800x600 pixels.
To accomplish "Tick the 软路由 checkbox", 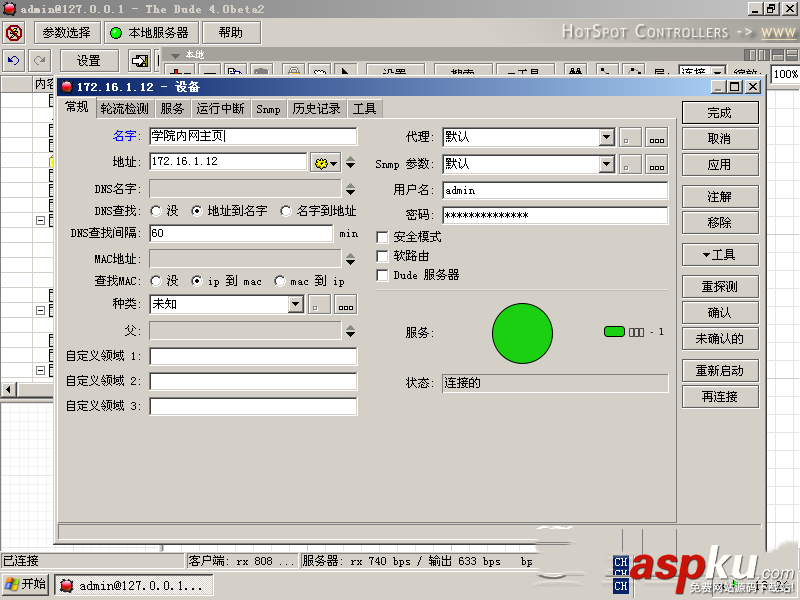I will [x=382, y=256].
